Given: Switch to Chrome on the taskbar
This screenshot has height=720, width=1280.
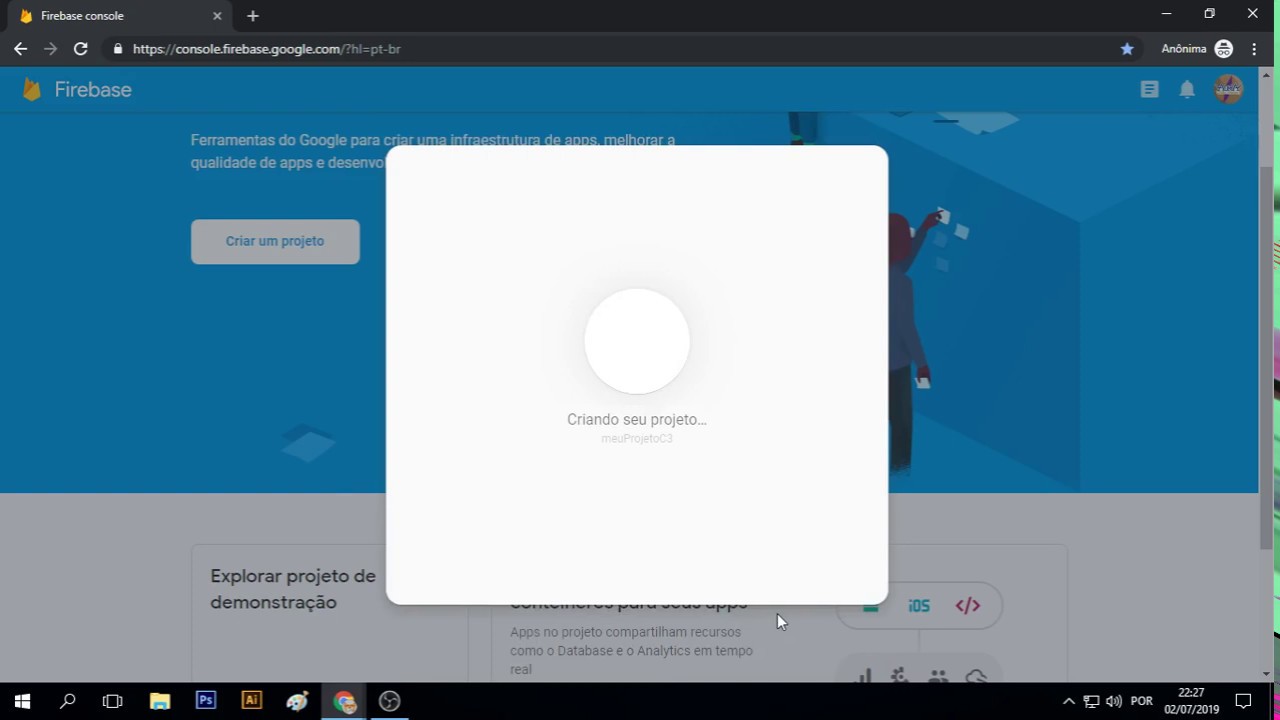Looking at the screenshot, I should 344,701.
